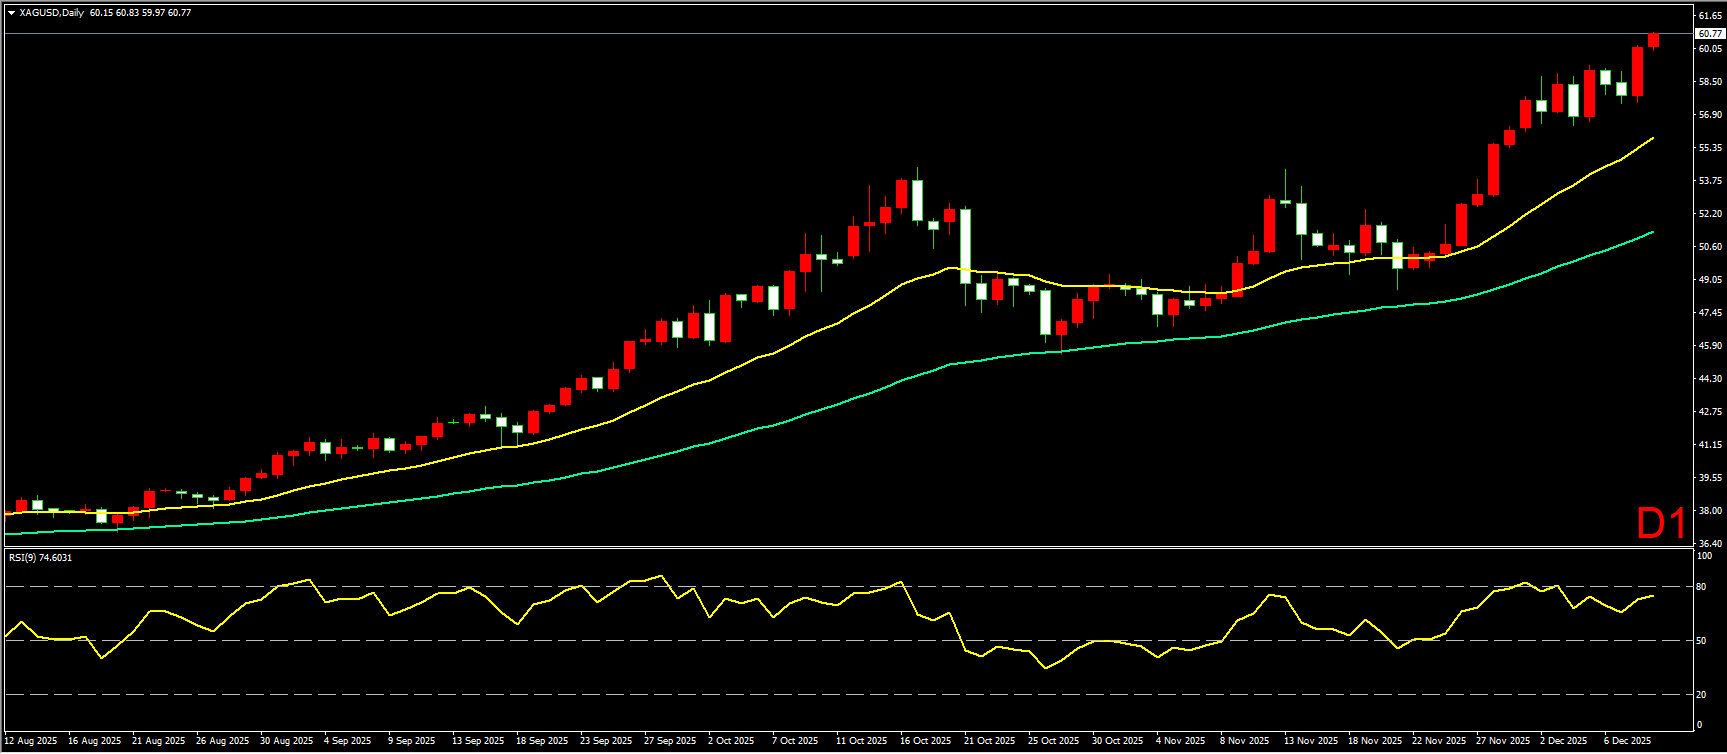1727x754 pixels.
Task: Click the red D1 timeframe label
Action: pyautogui.click(x=1661, y=523)
